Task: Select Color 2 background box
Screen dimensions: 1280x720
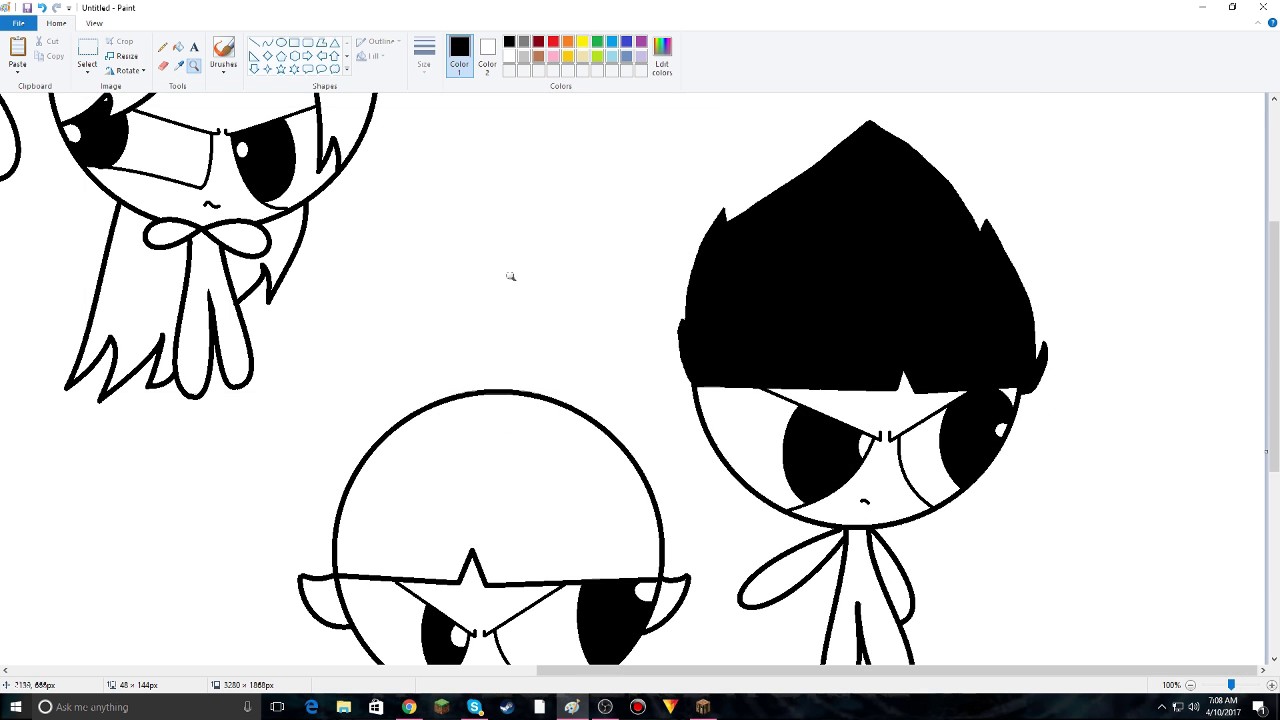Action: (487, 55)
